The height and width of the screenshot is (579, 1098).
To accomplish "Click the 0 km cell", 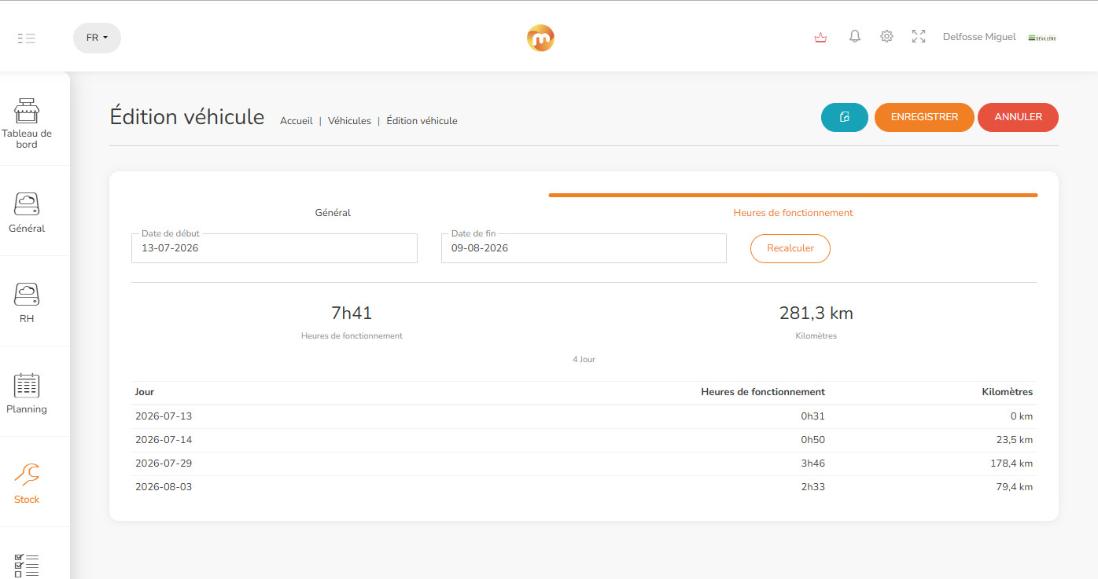I will pyautogui.click(x=1021, y=416).
